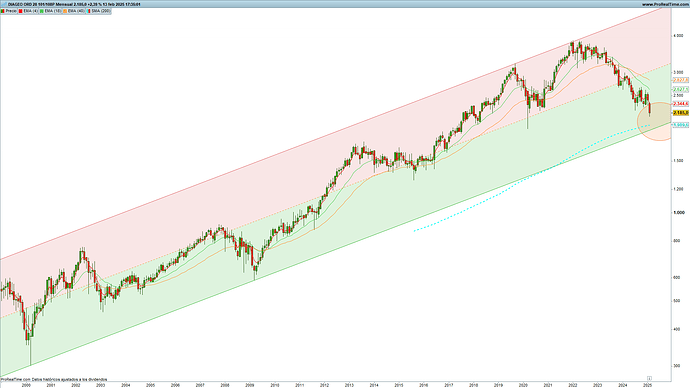Click the 2020 label on time axis
This screenshot has height=388, width=690.
(523, 385)
